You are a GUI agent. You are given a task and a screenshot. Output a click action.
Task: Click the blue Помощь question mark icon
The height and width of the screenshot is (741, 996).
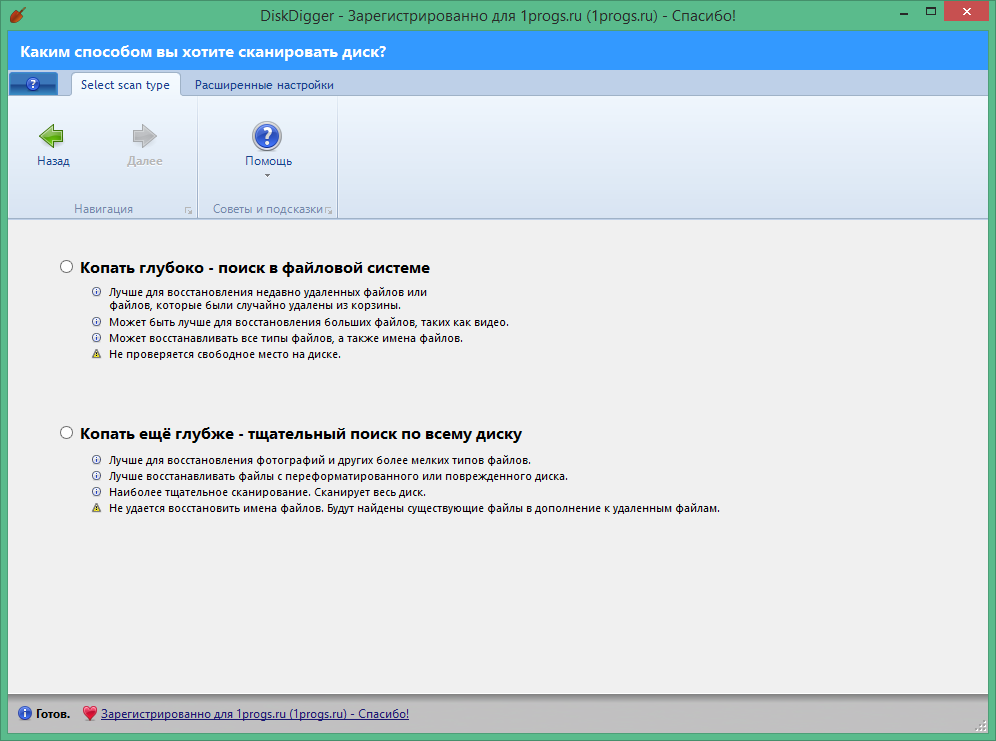(267, 136)
